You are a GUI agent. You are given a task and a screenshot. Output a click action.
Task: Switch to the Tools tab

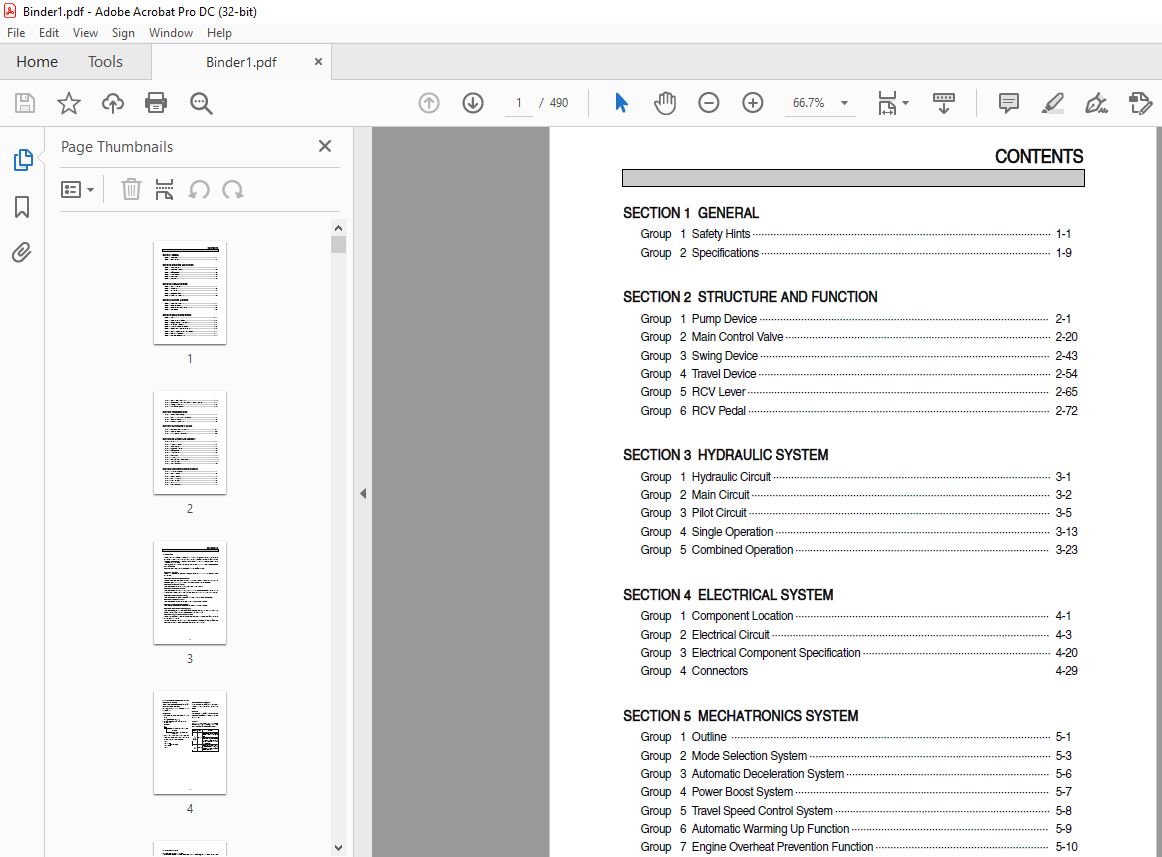pyautogui.click(x=105, y=62)
